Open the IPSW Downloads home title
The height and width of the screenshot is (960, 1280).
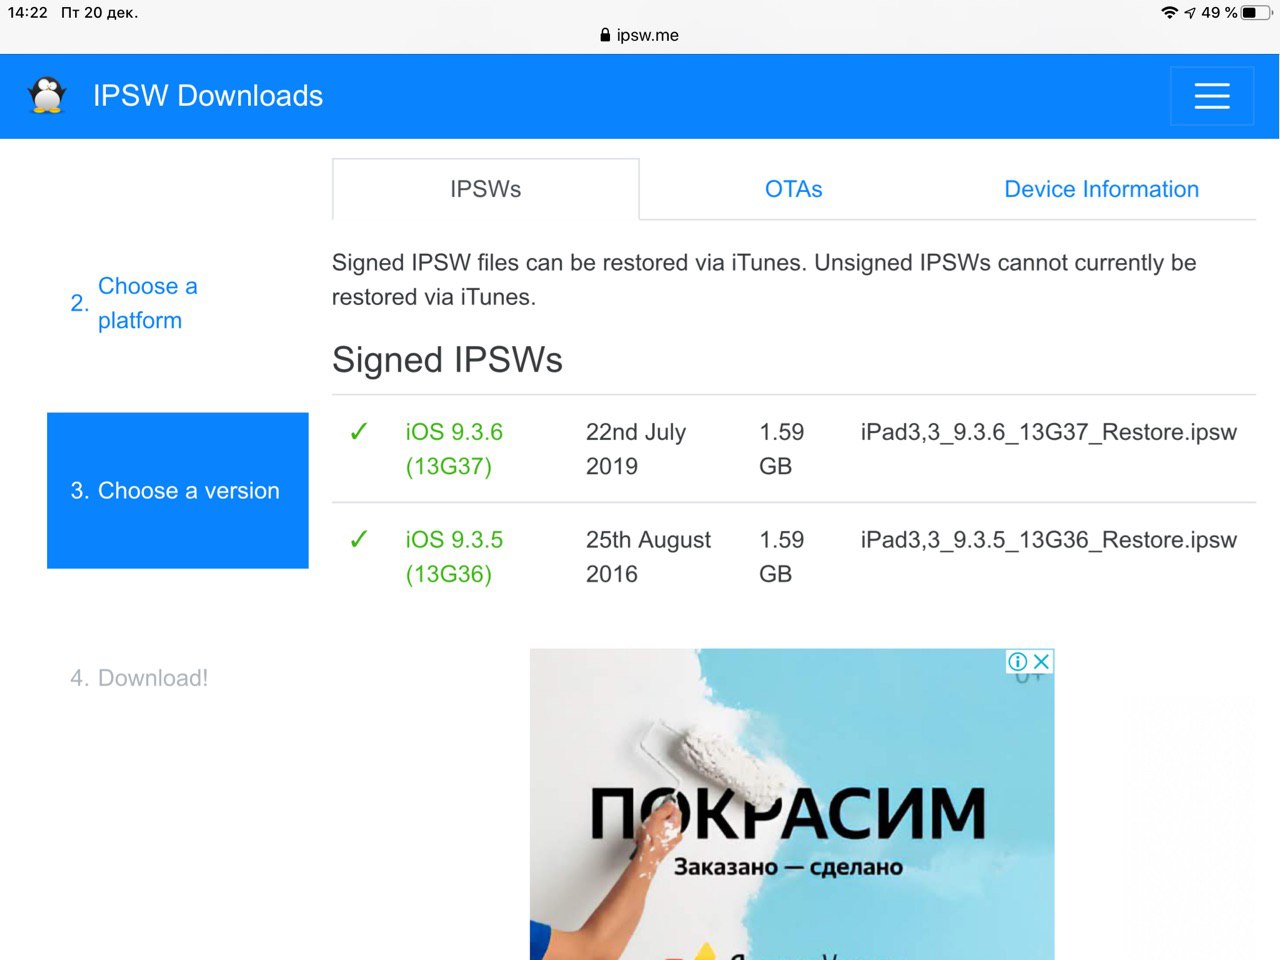tap(208, 96)
